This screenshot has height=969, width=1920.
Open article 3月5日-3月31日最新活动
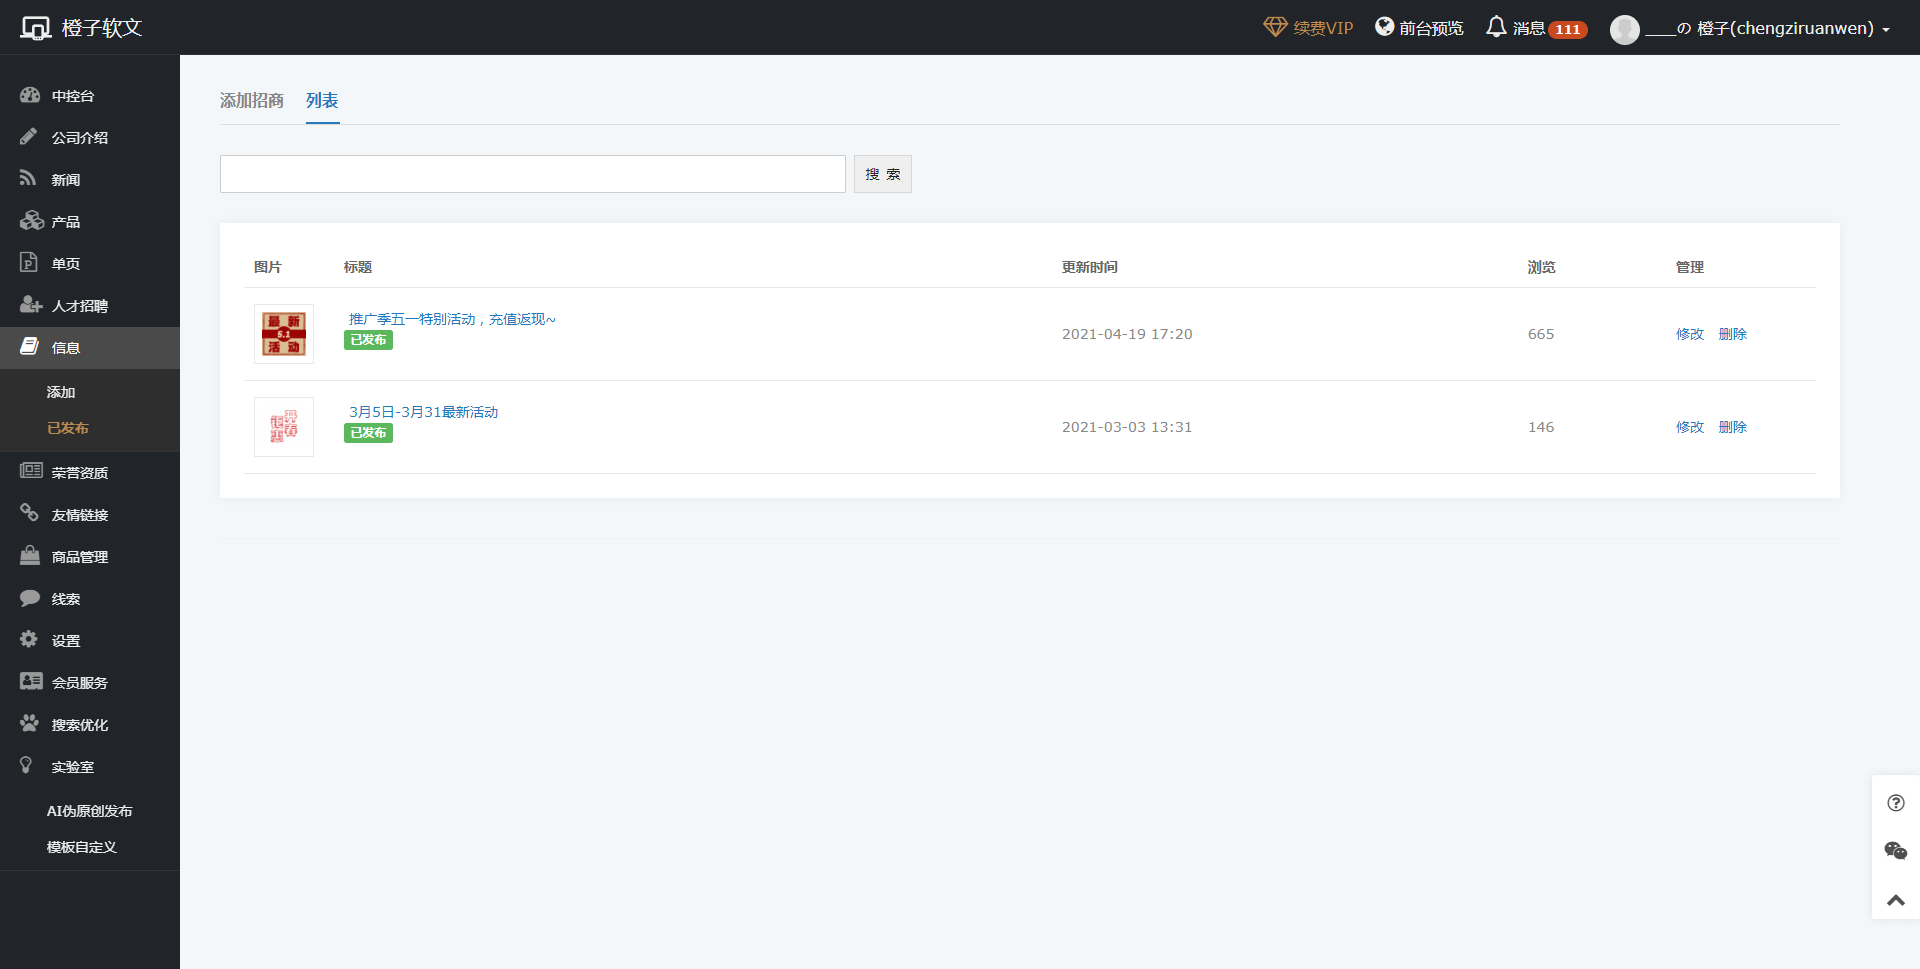423,412
